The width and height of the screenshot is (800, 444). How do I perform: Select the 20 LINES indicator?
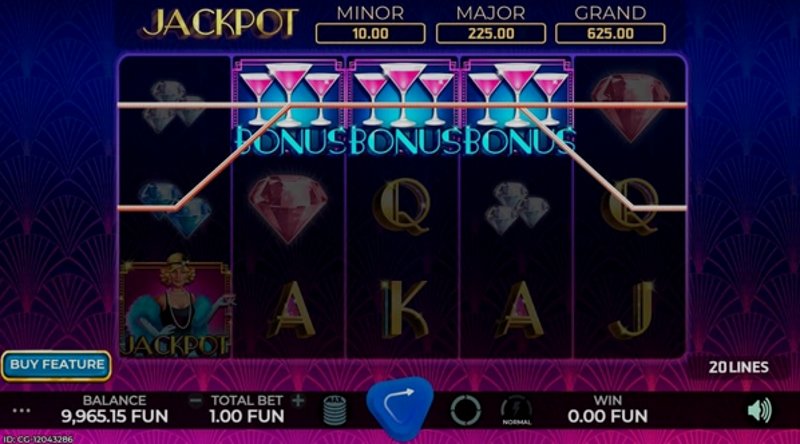point(738,367)
